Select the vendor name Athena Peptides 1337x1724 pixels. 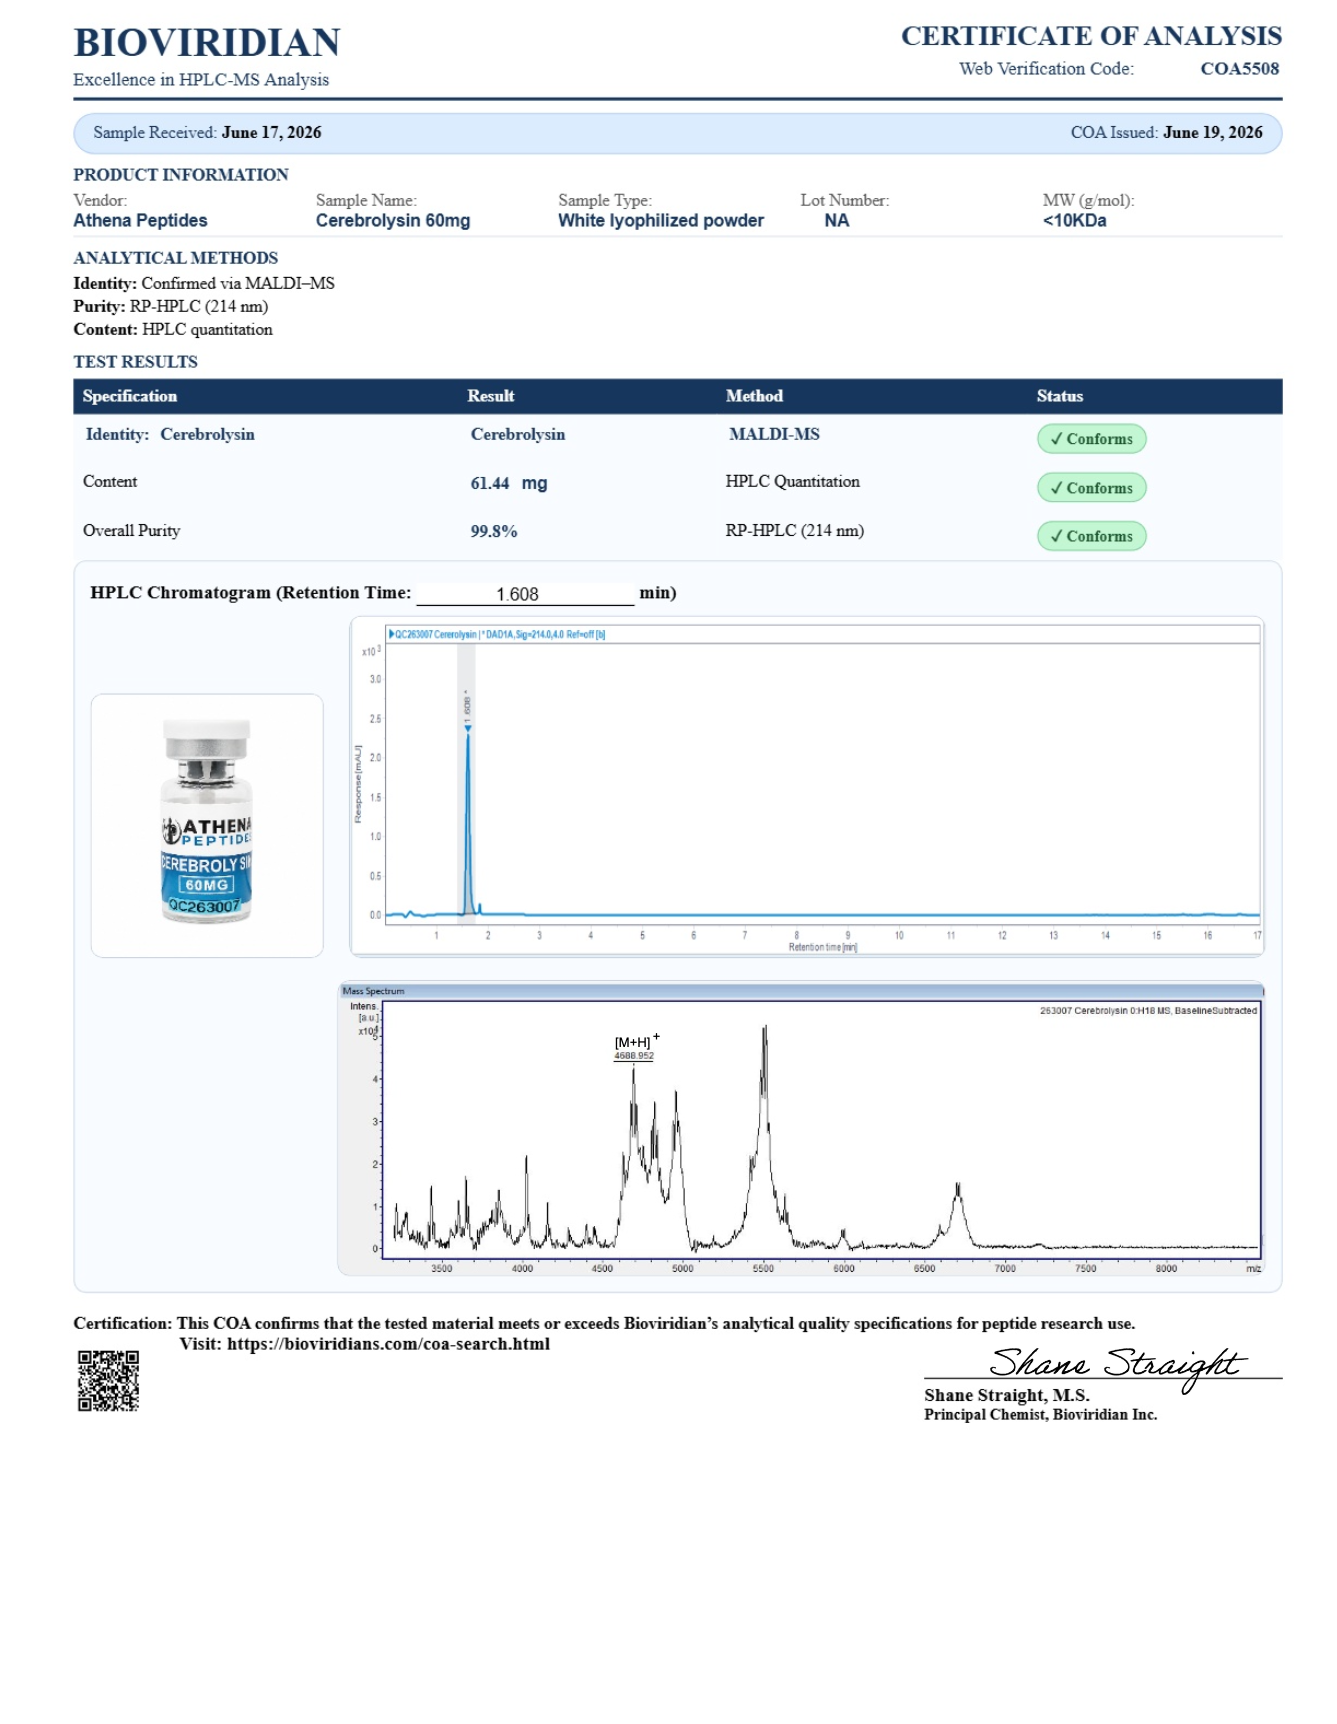140,221
